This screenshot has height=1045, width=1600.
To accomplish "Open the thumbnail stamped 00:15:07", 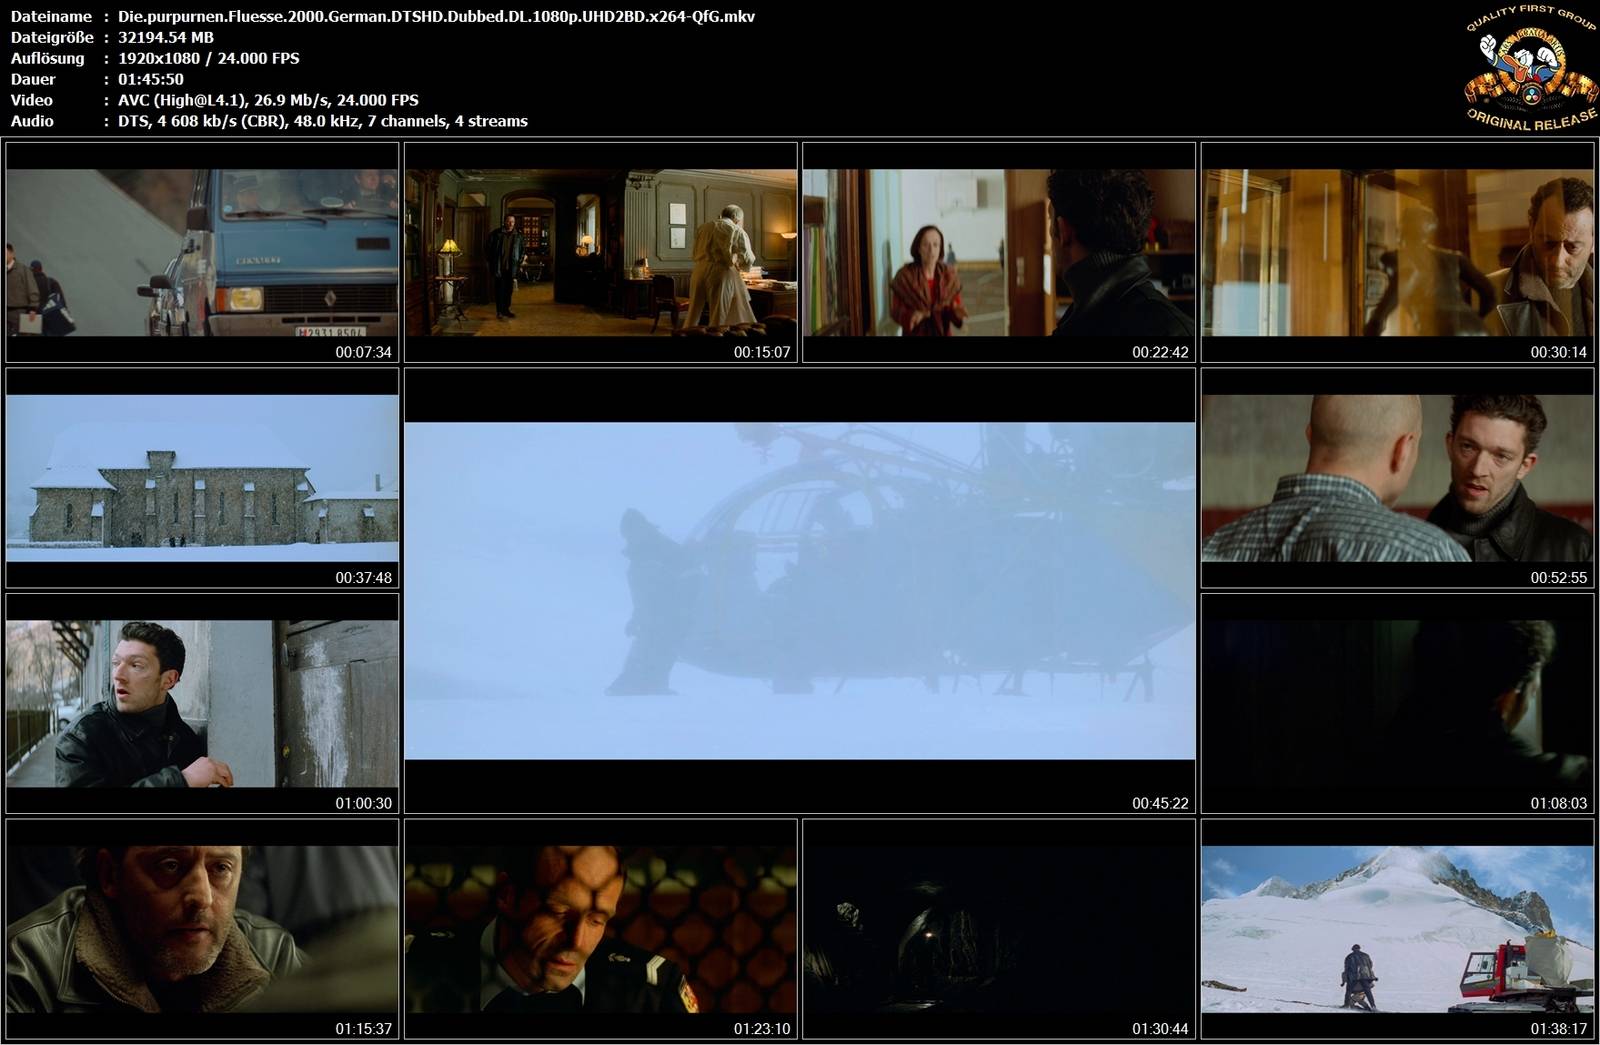I will 601,252.
